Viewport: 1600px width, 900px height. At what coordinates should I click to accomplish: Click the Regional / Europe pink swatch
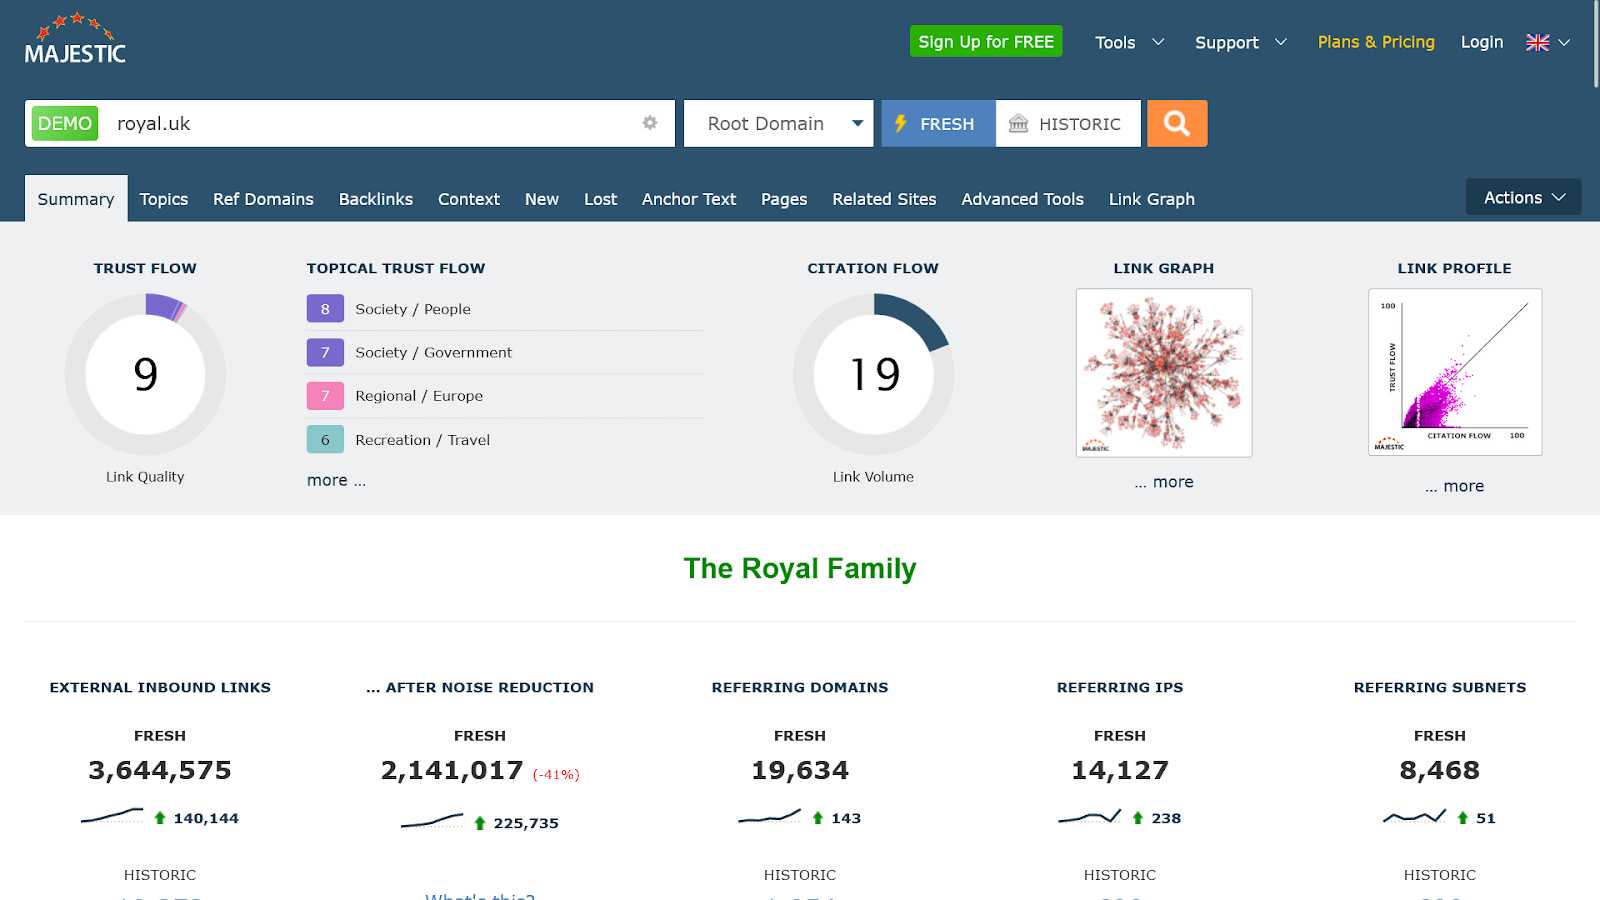tap(325, 396)
